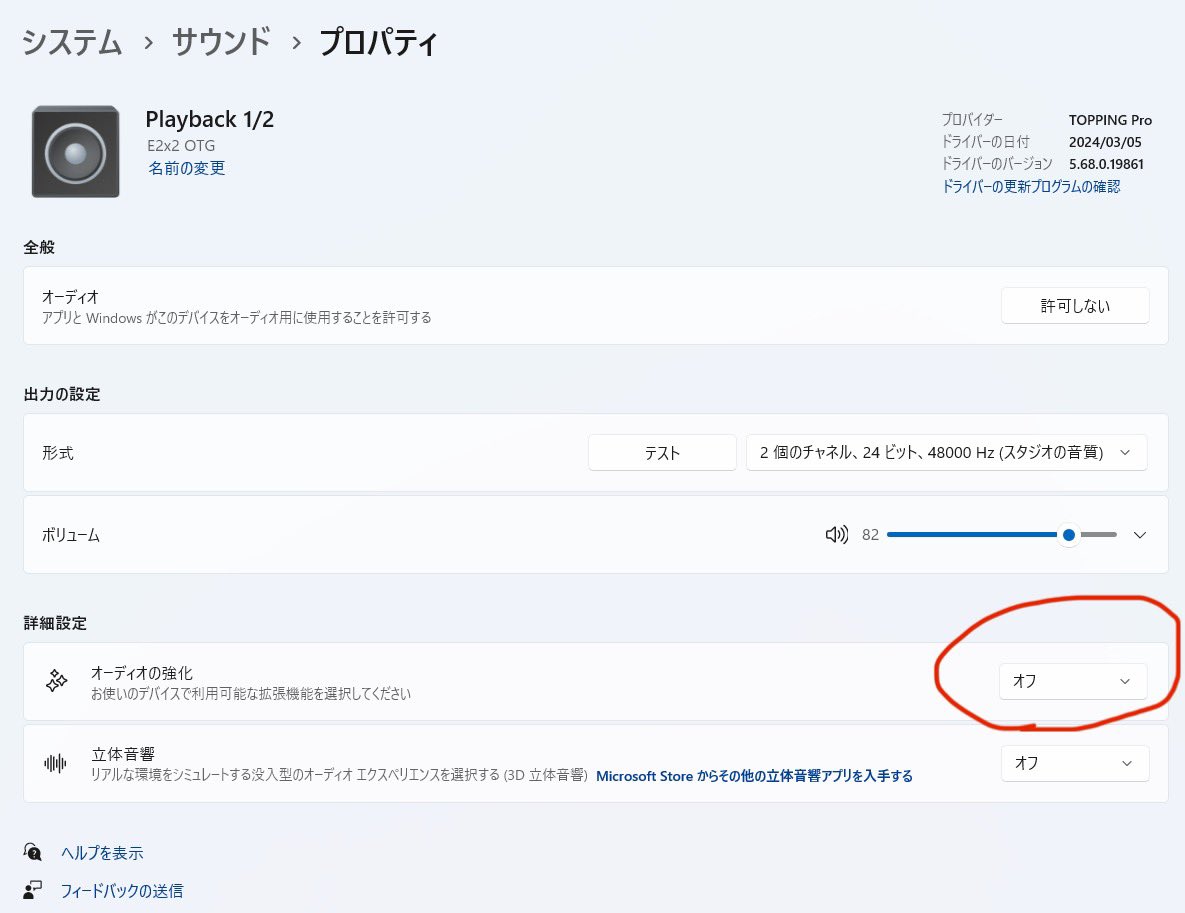Screen dimensions: 1185x913
Task: Open ドライバーの更新プログラムの確認 link
Action: (x=1031, y=187)
